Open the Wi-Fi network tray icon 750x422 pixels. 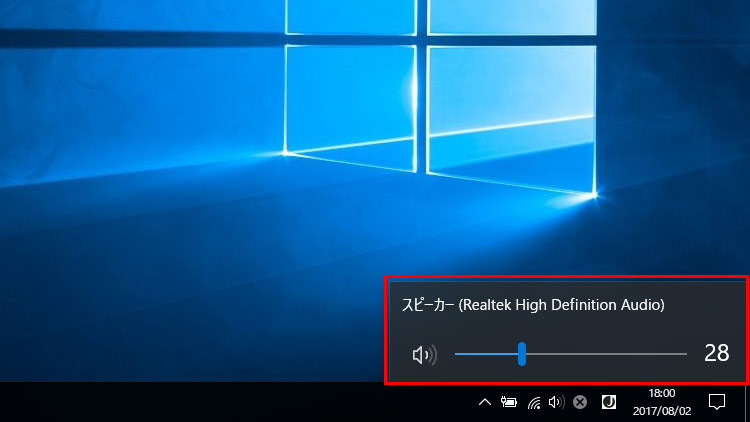tap(534, 402)
